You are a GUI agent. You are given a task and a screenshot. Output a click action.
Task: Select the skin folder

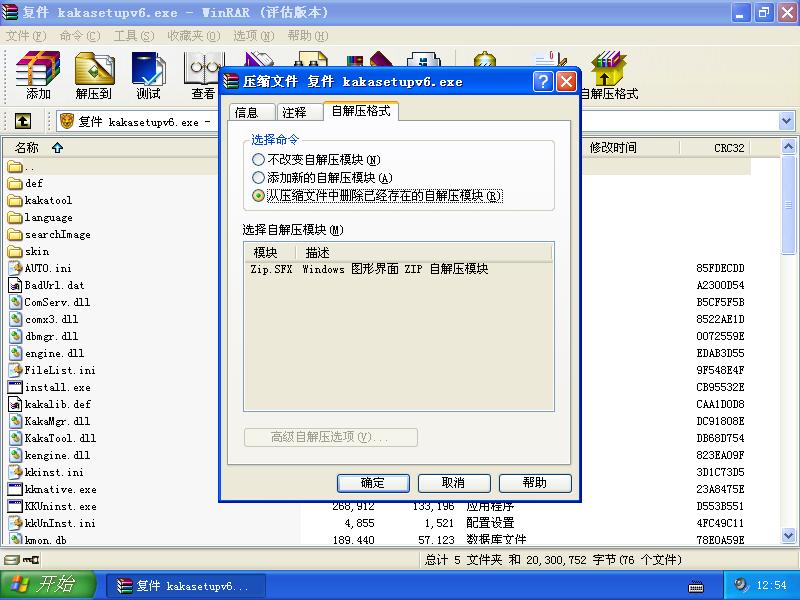point(29,251)
